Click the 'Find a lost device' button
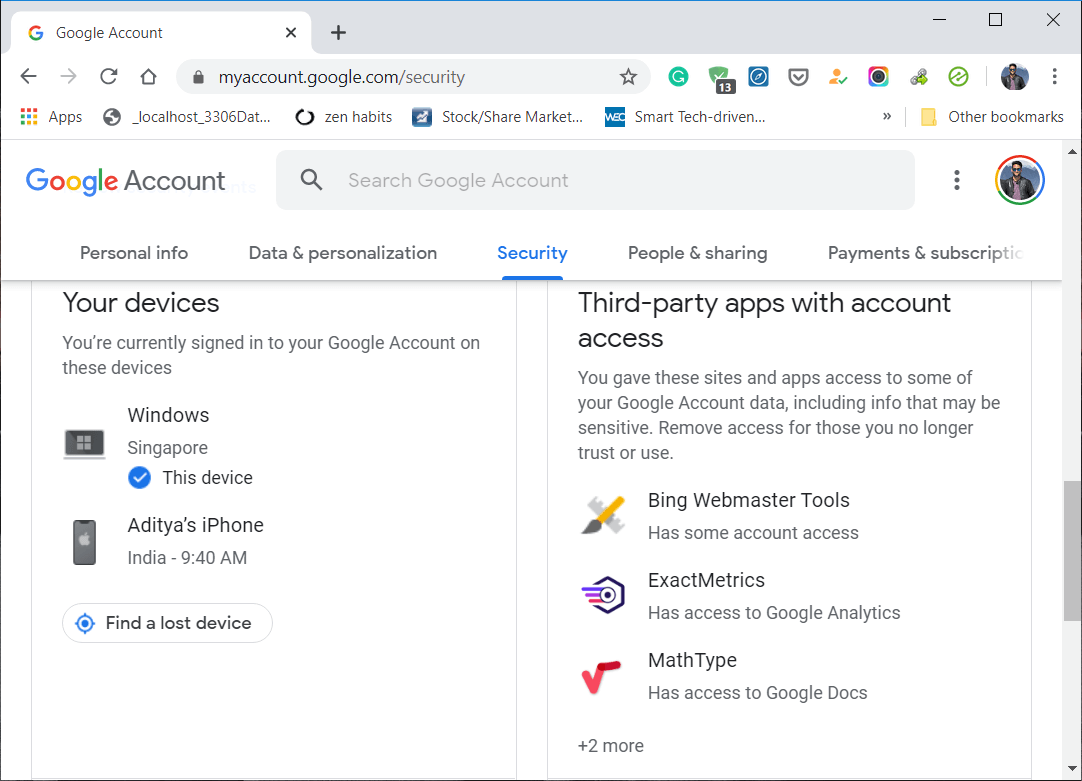This screenshot has height=781, width=1082. pos(166,622)
